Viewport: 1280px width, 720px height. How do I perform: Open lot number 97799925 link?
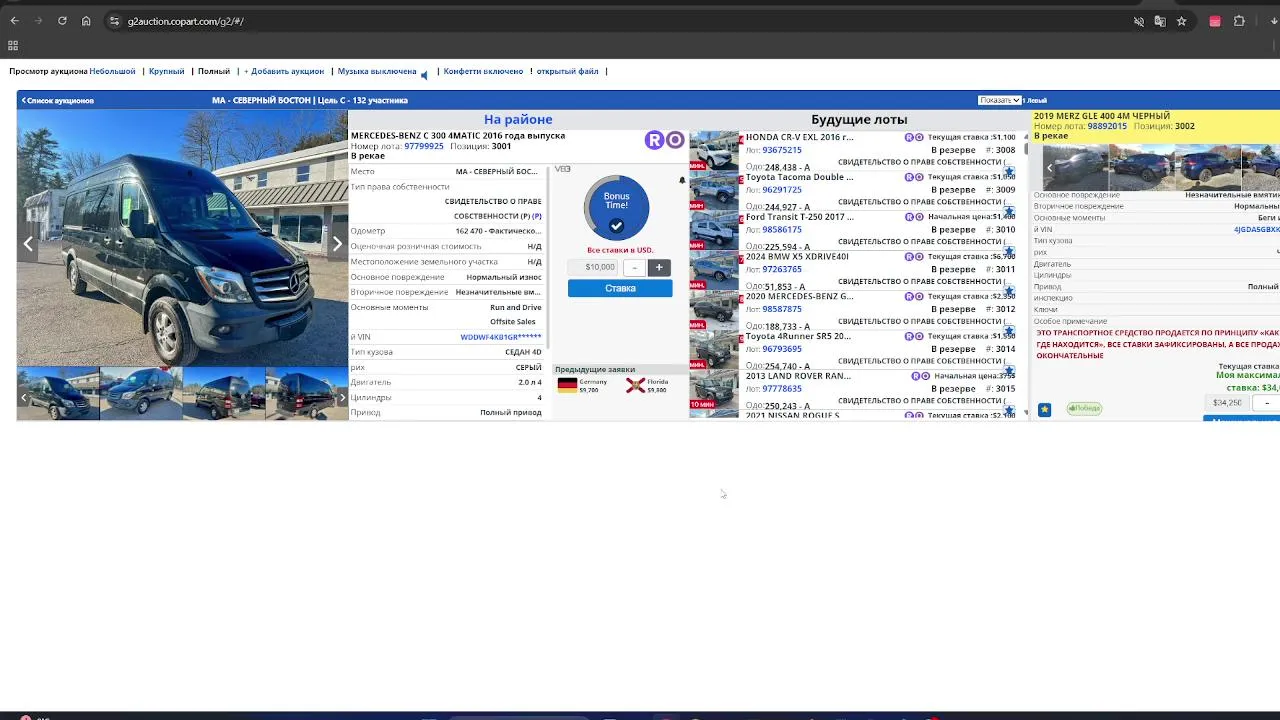click(424, 146)
